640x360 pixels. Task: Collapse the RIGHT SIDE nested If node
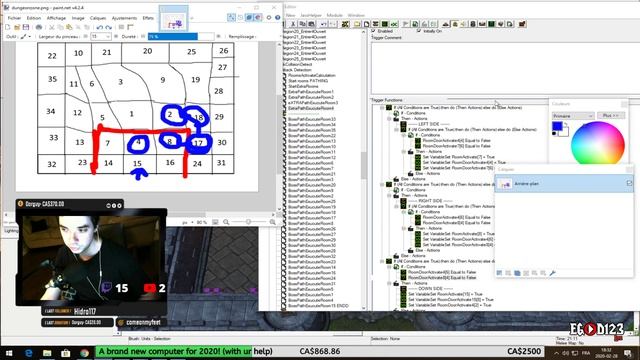(x=396, y=206)
